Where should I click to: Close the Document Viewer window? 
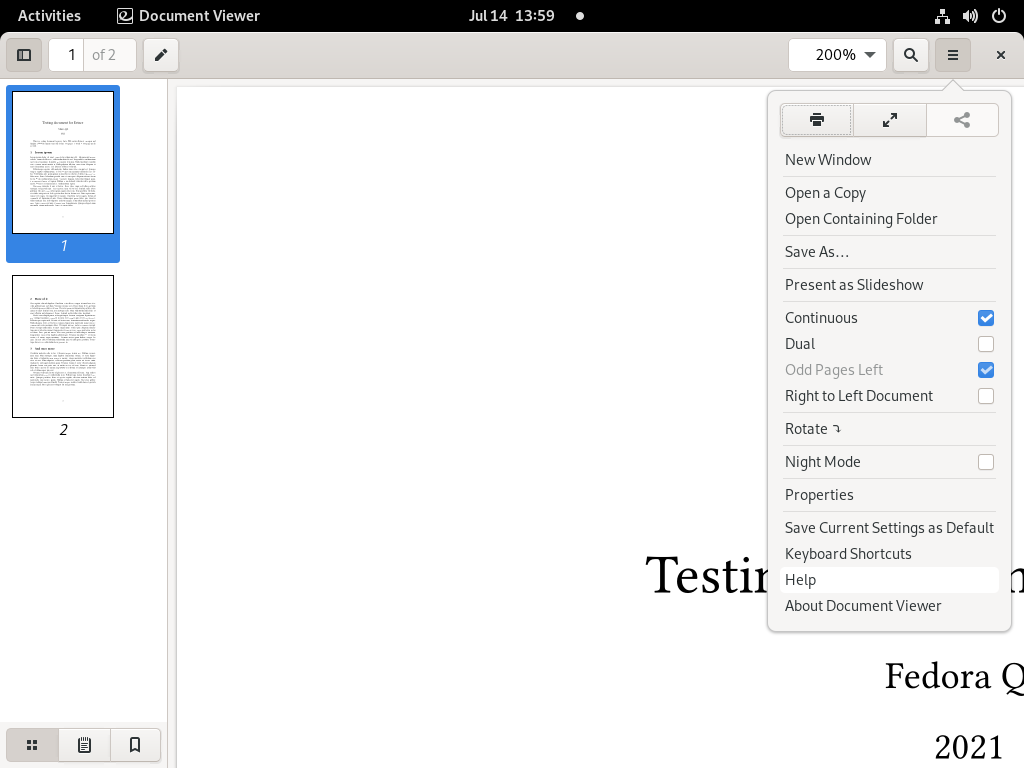[1000, 55]
